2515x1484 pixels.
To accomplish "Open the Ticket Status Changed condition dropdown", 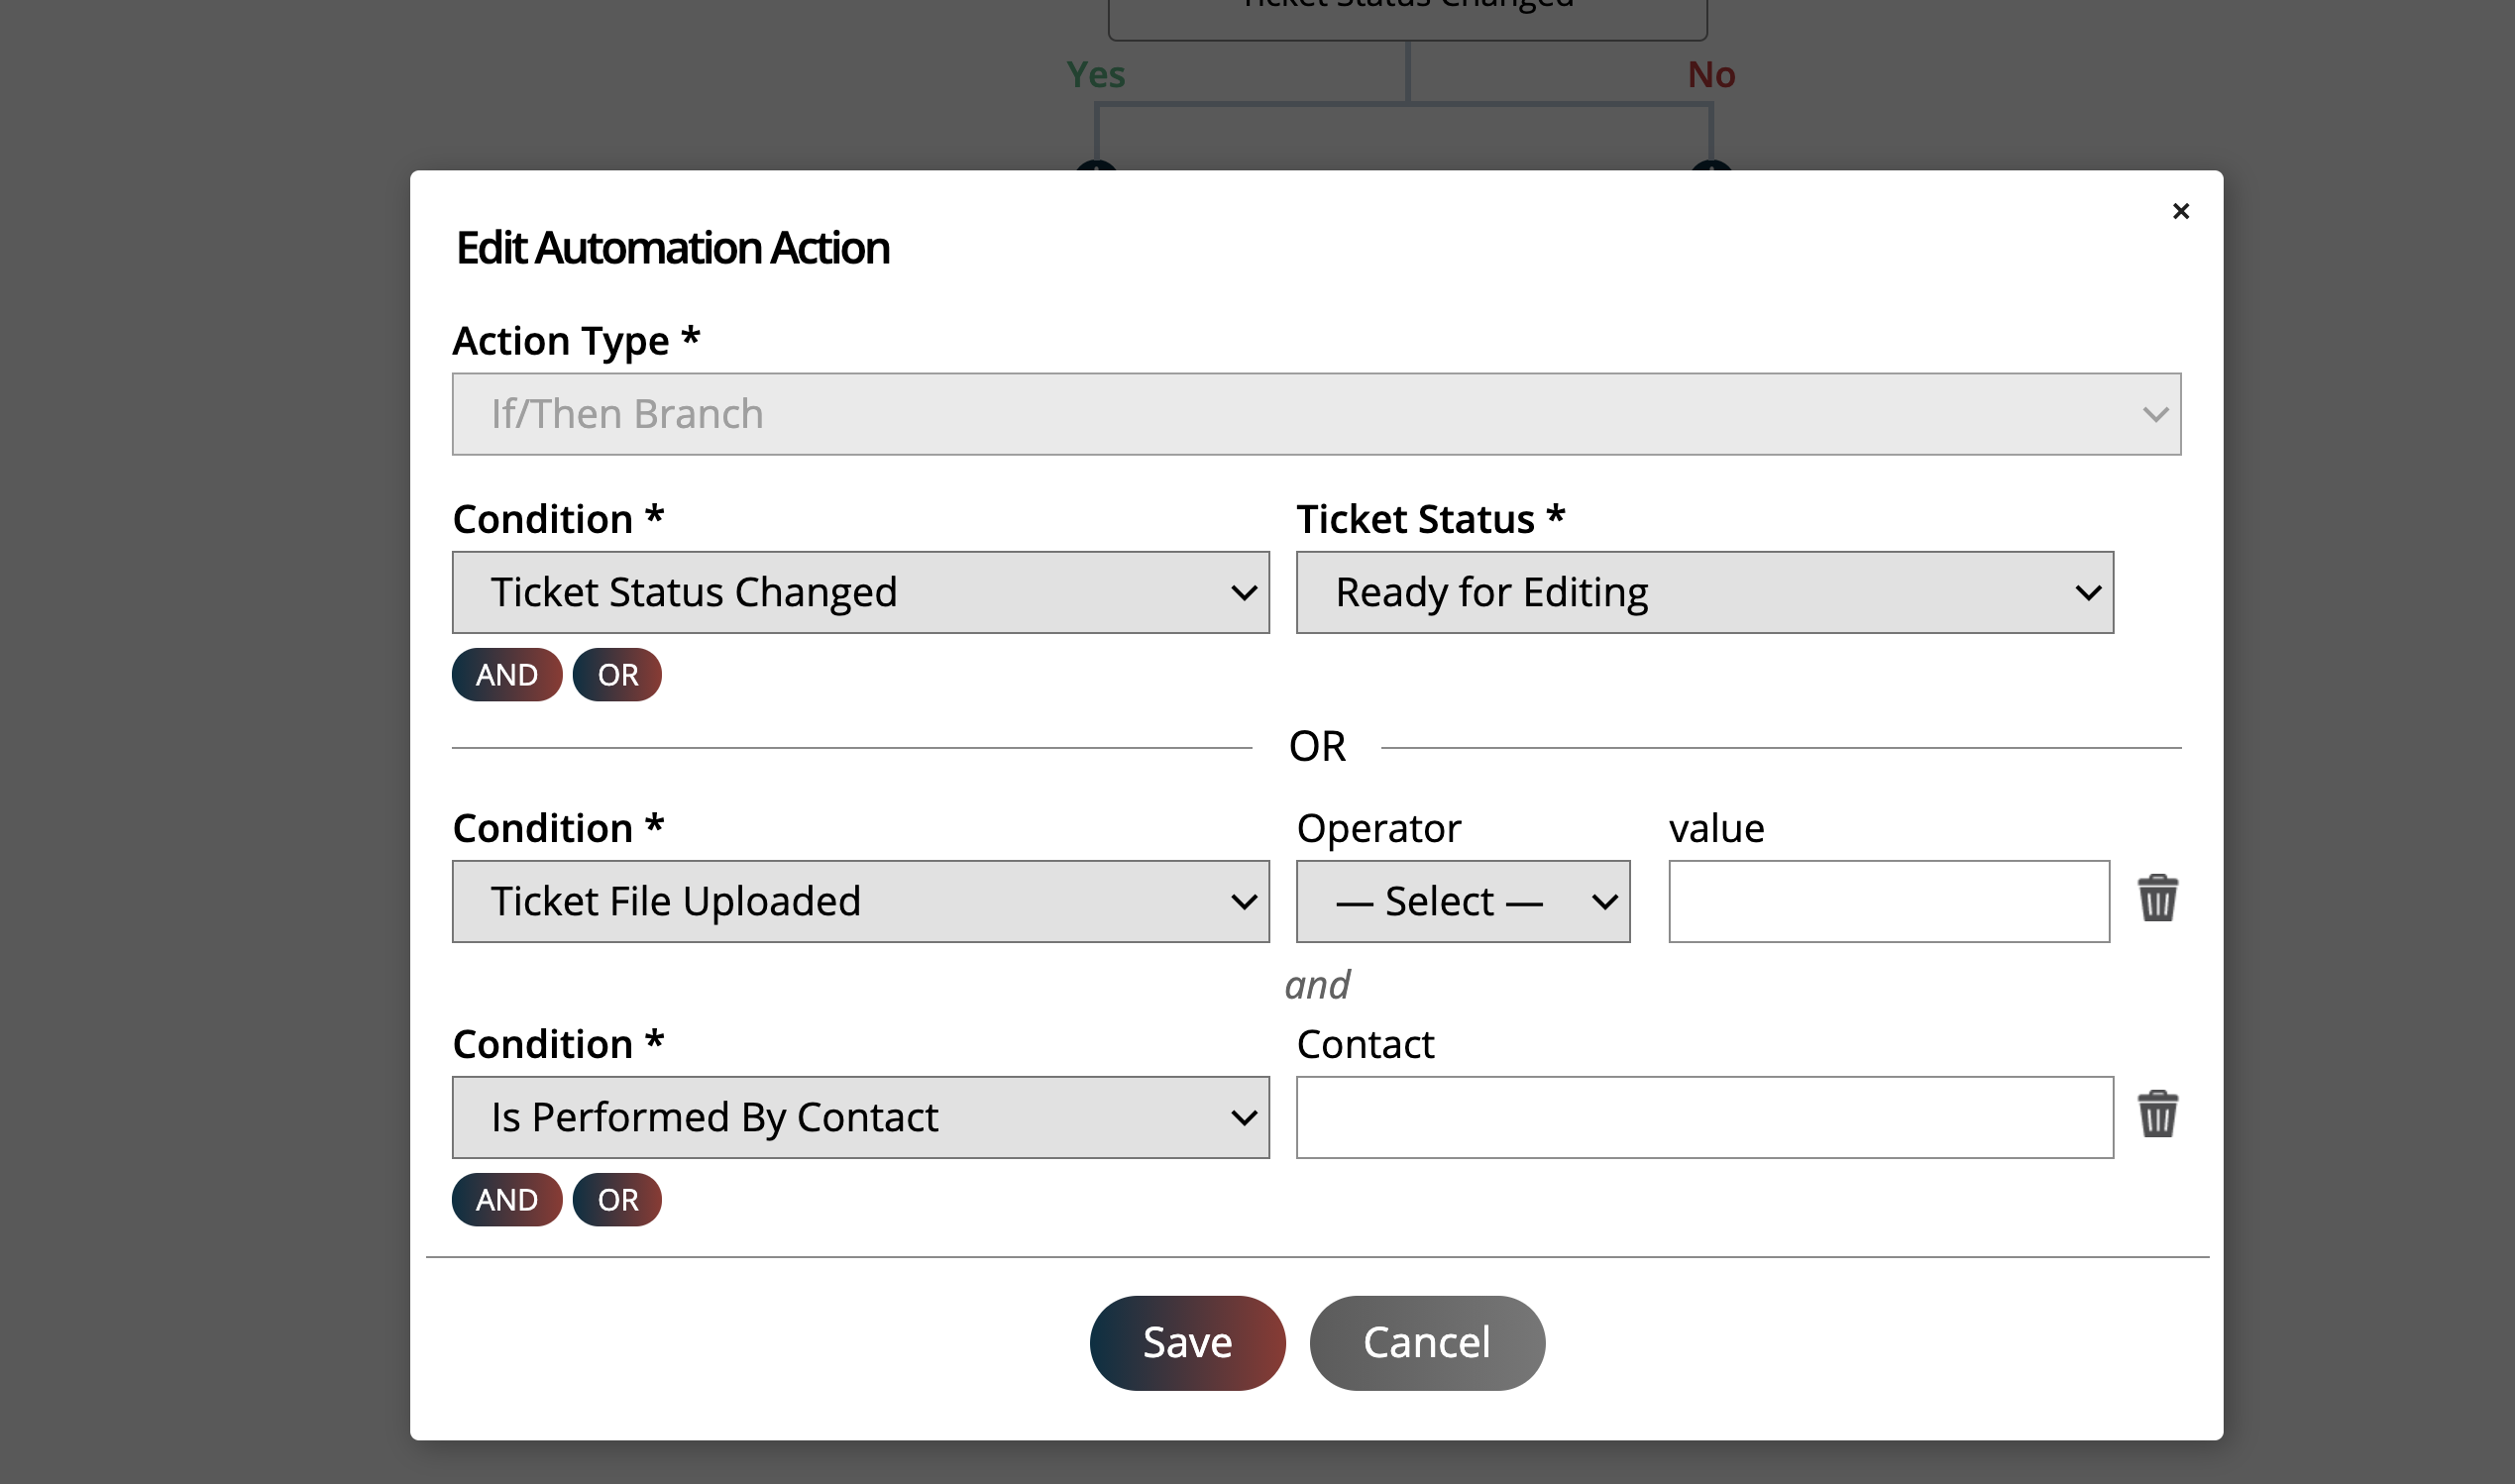I will [860, 592].
